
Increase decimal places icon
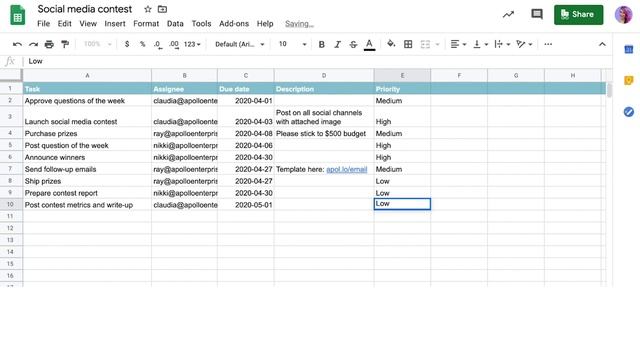174,44
